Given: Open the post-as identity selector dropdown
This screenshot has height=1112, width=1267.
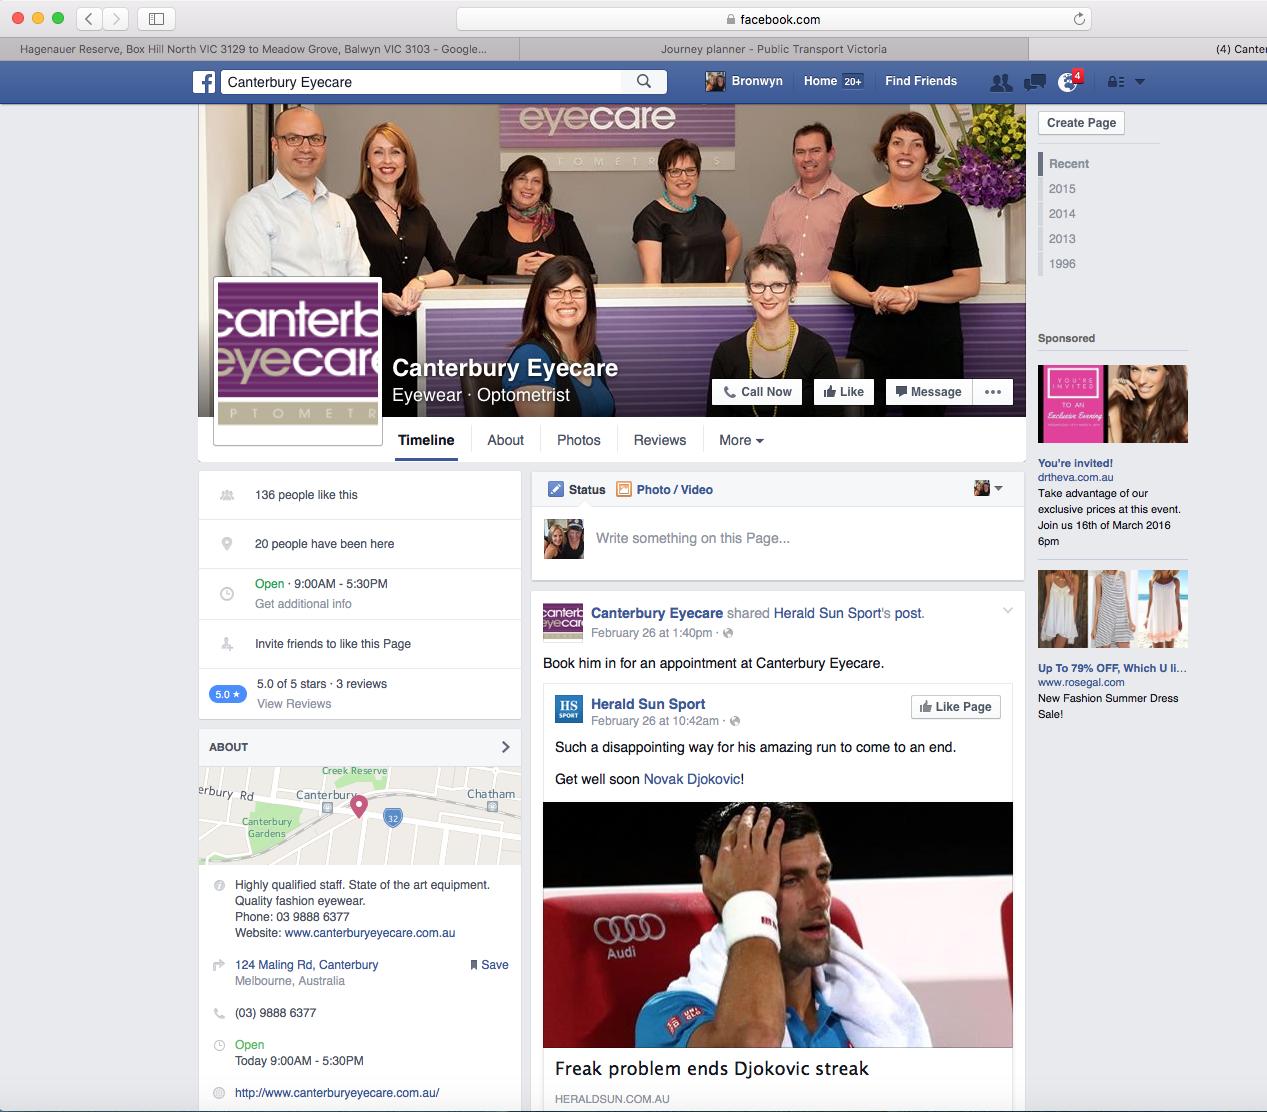Looking at the screenshot, I should [x=988, y=488].
